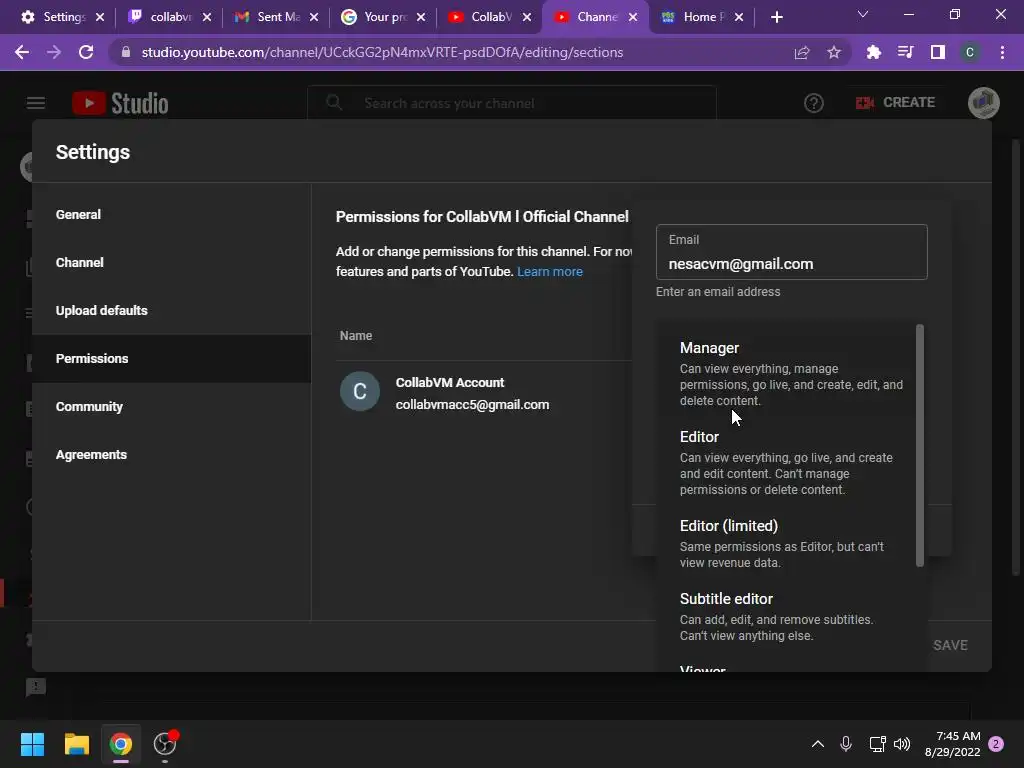Image resolution: width=1024 pixels, height=768 pixels.
Task: Click the browser forward arrow
Action: coord(54,52)
